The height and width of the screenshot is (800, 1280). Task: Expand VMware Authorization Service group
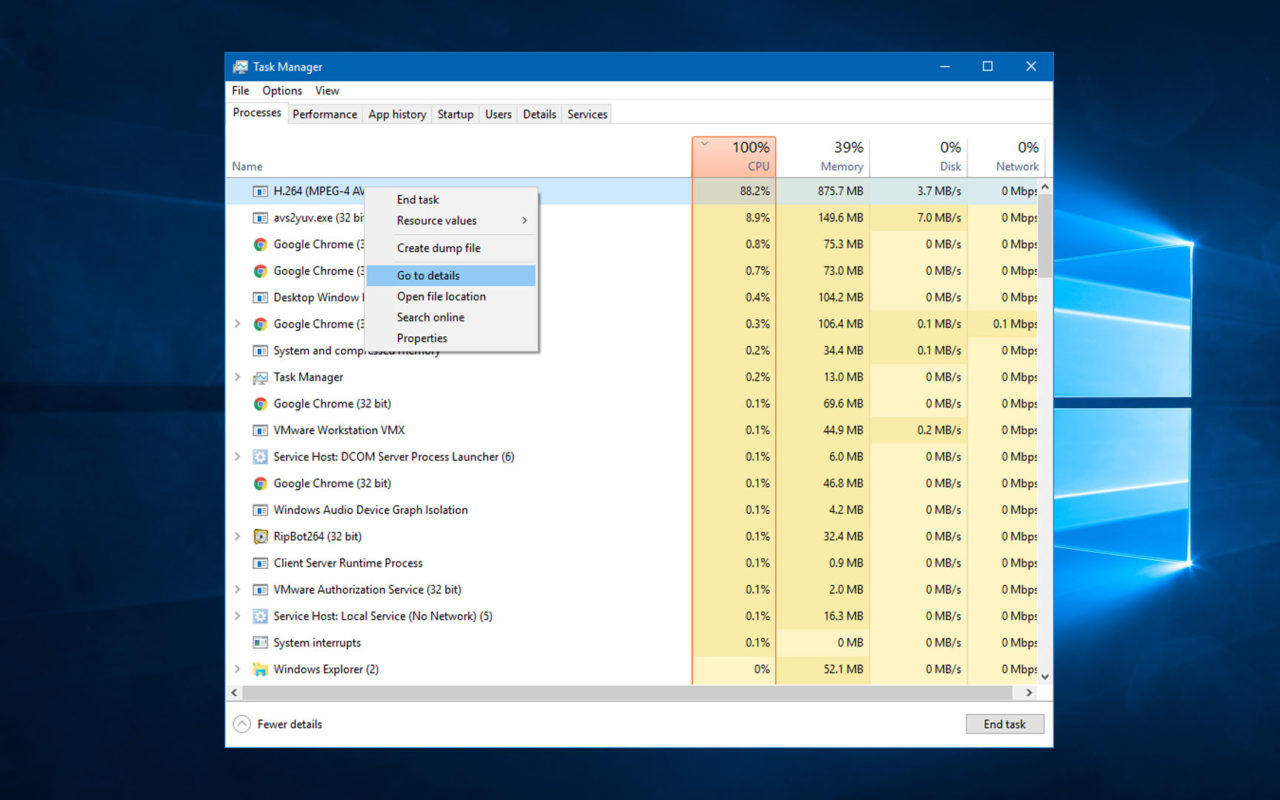tap(237, 590)
